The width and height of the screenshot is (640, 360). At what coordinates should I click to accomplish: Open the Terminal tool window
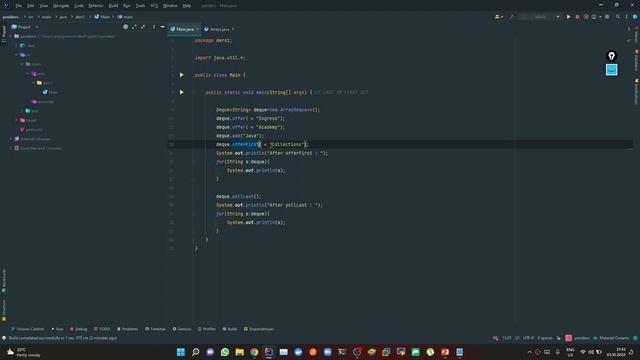click(155, 329)
